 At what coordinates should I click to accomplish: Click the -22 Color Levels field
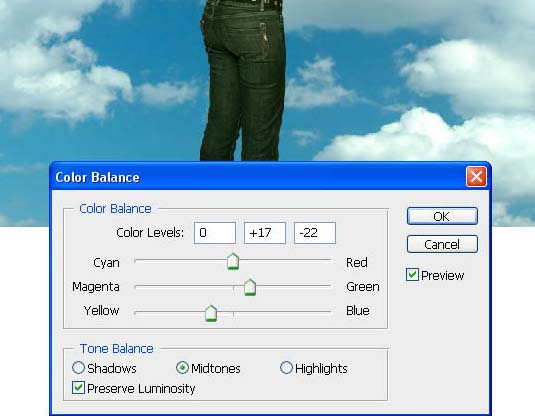(x=315, y=233)
